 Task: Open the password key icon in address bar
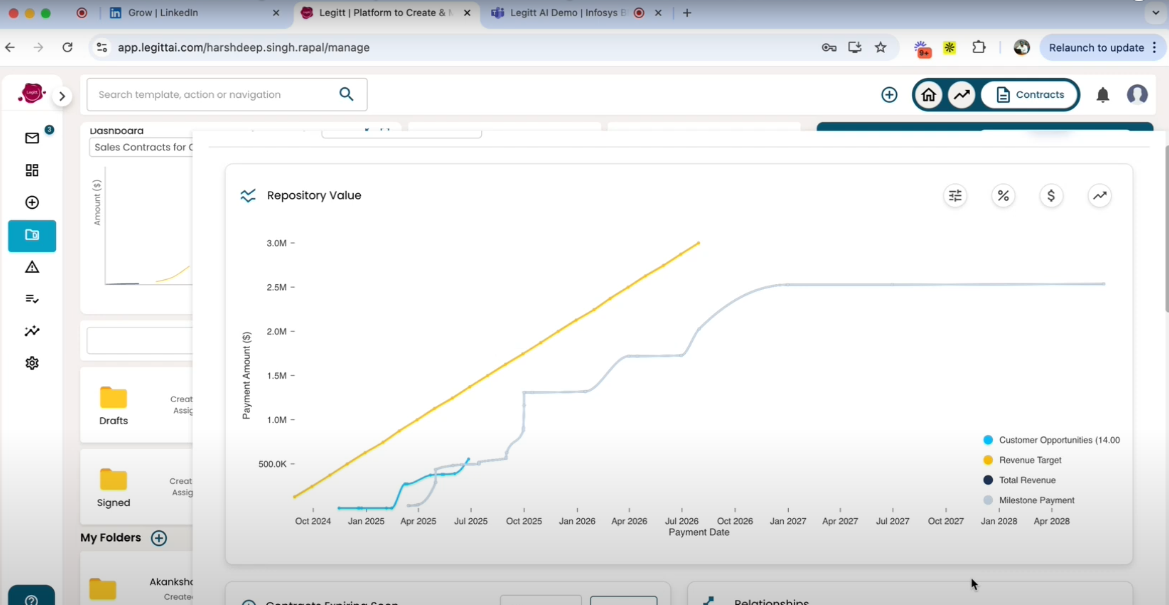tap(829, 47)
